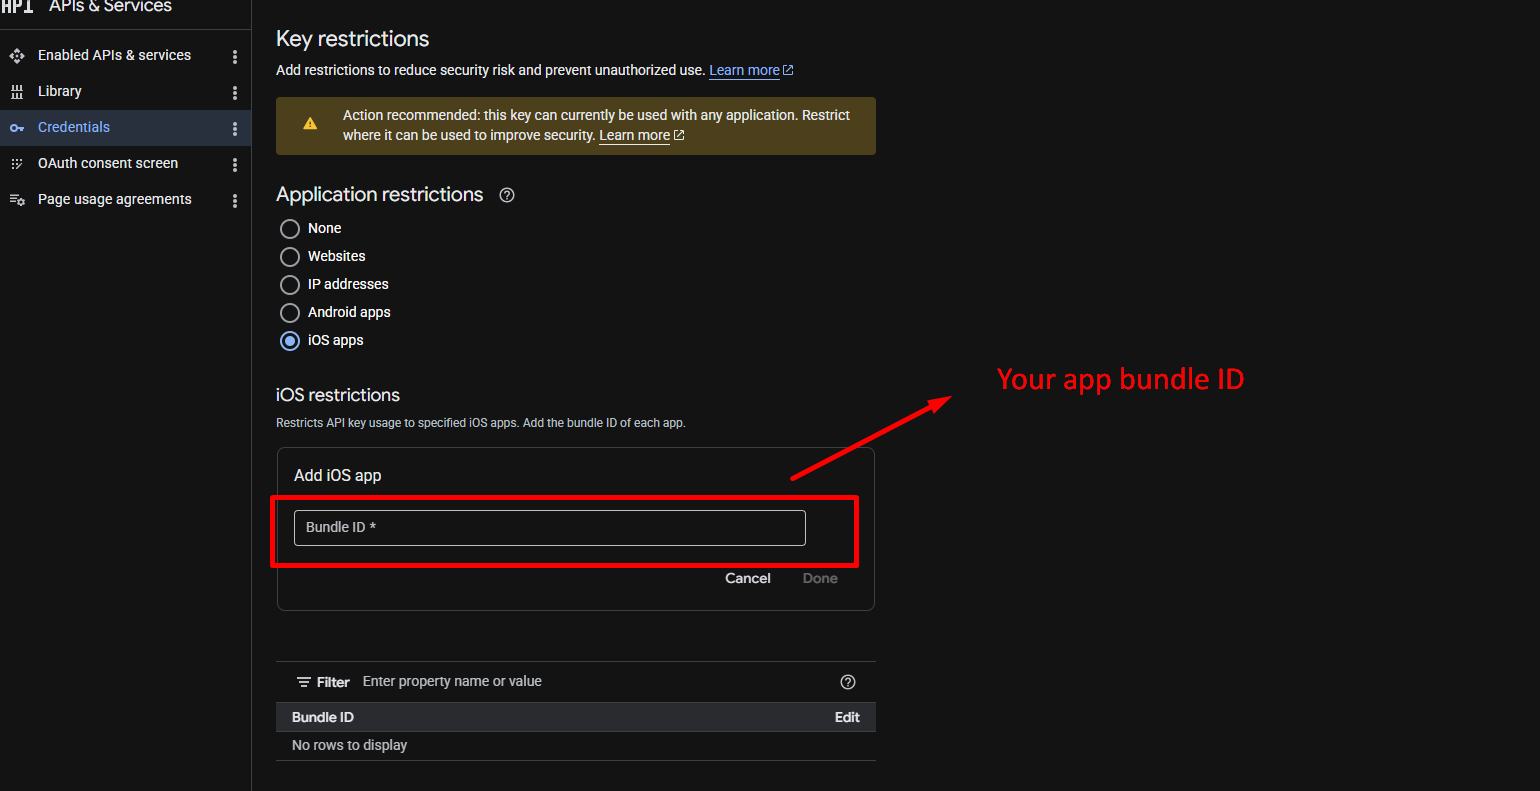Sort by Bundle ID column header
The height and width of the screenshot is (791, 1540).
[323, 717]
